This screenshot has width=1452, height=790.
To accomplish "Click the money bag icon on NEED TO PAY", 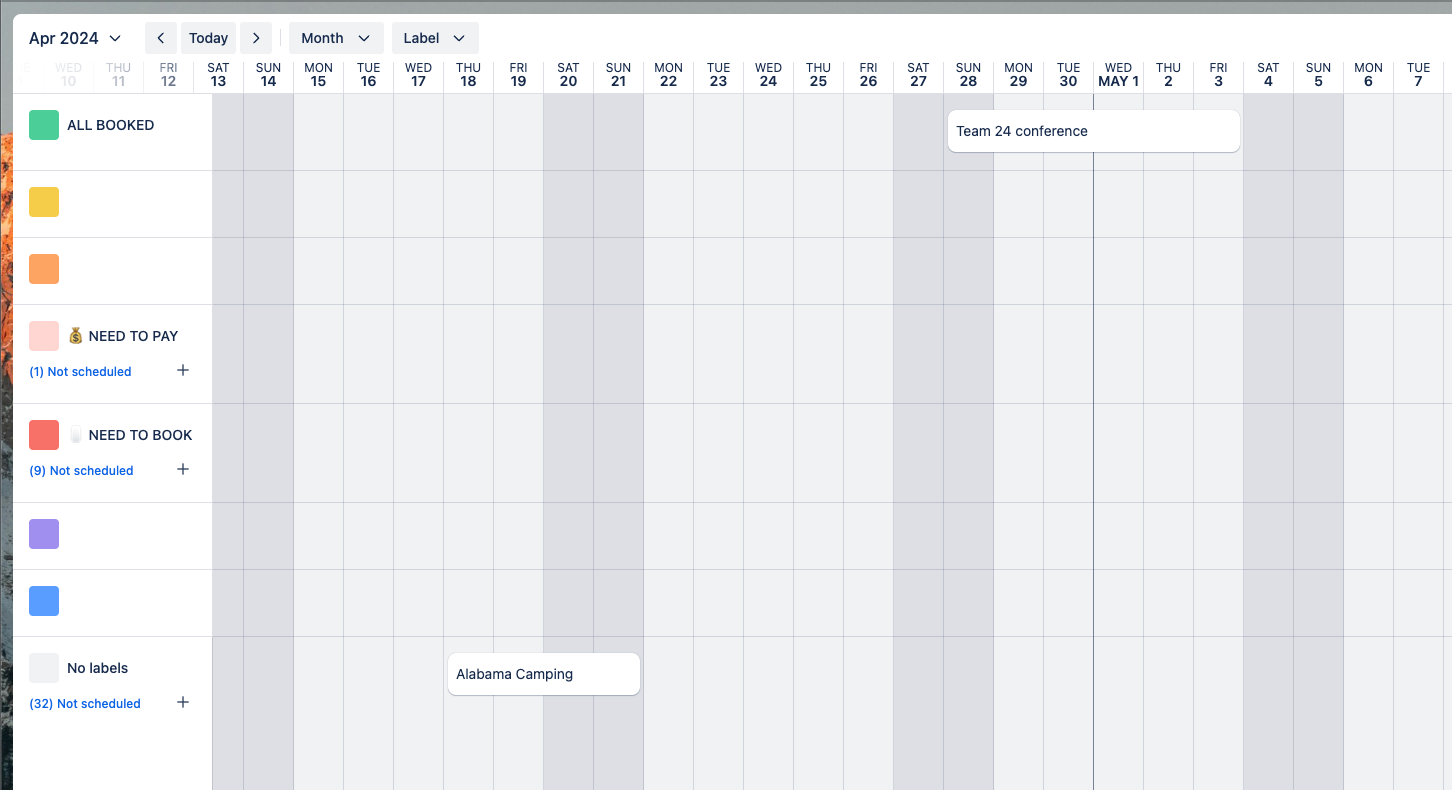I will click(75, 335).
